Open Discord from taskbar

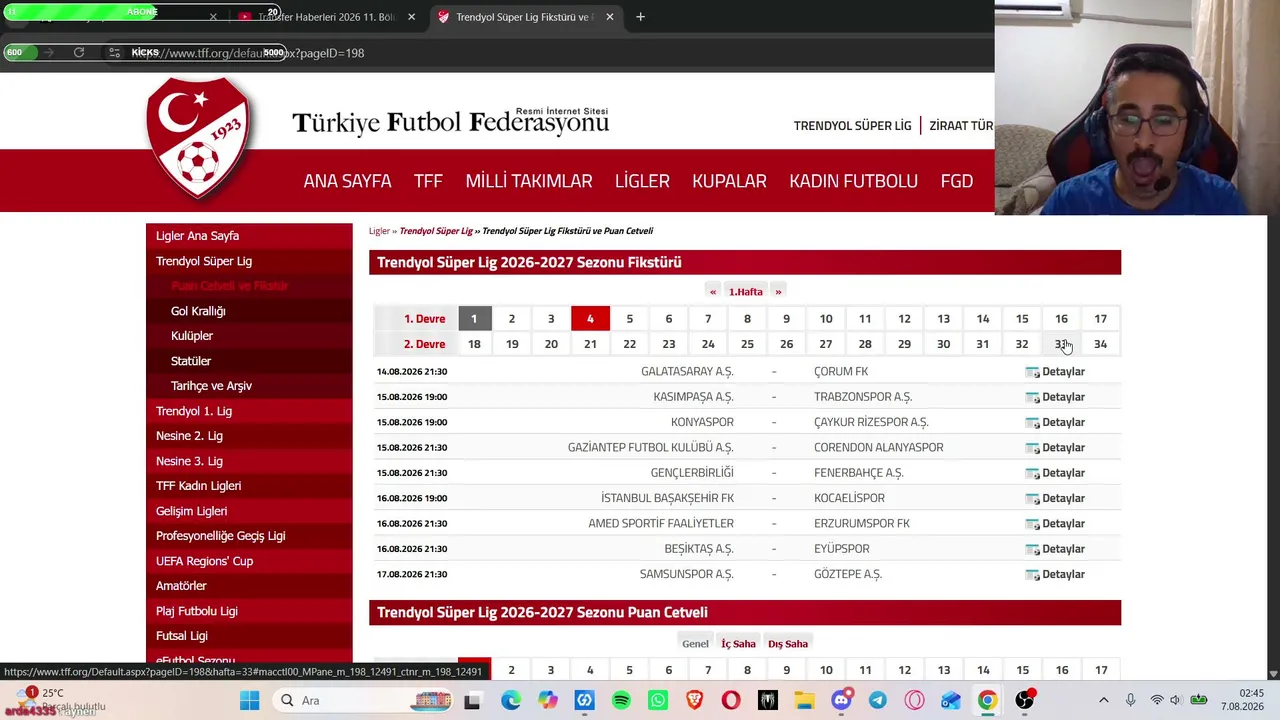(842, 700)
